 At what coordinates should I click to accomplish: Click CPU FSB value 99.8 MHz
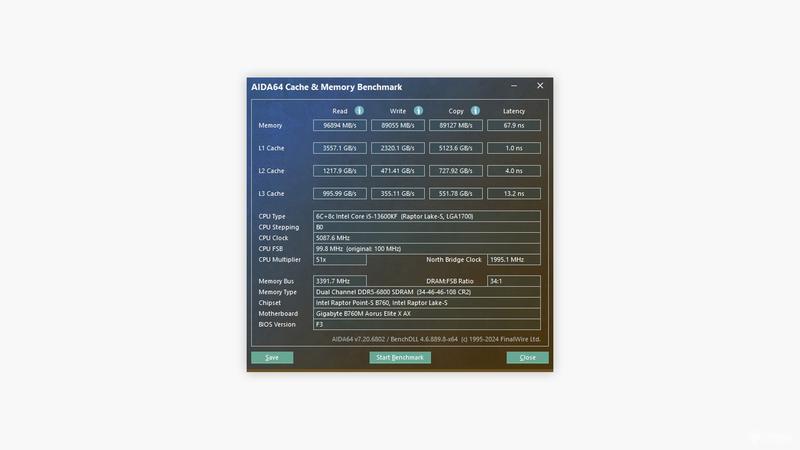coord(427,248)
